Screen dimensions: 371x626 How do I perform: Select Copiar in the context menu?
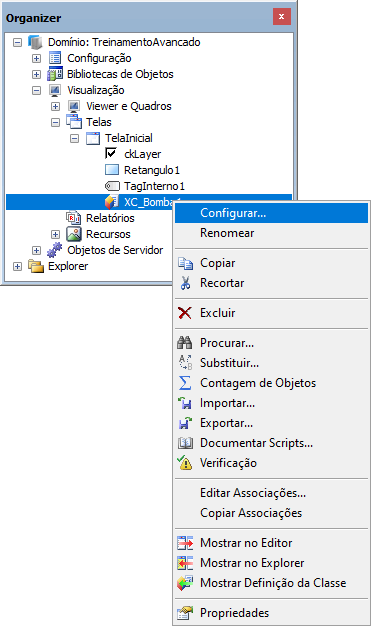(272, 263)
